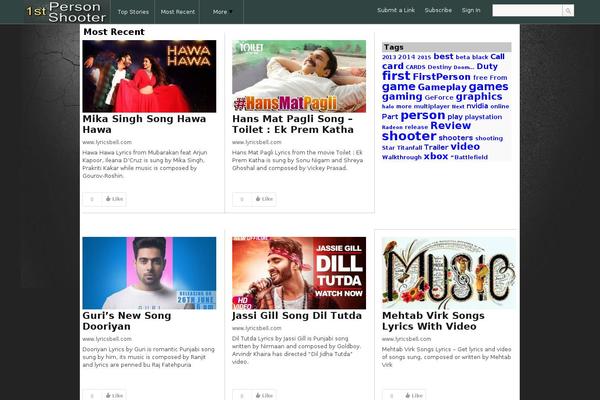The width and height of the screenshot is (600, 400).
Task: Select the 'Titanfall' tag
Action: pos(409,148)
